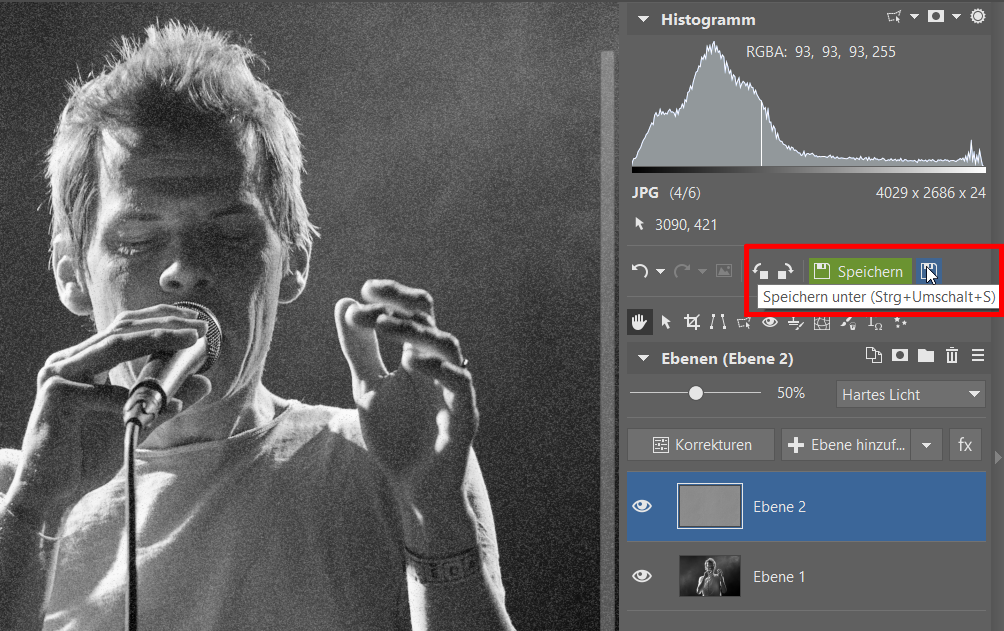Click the duplicate layer icon
The width and height of the screenshot is (1004, 631).
(x=873, y=355)
